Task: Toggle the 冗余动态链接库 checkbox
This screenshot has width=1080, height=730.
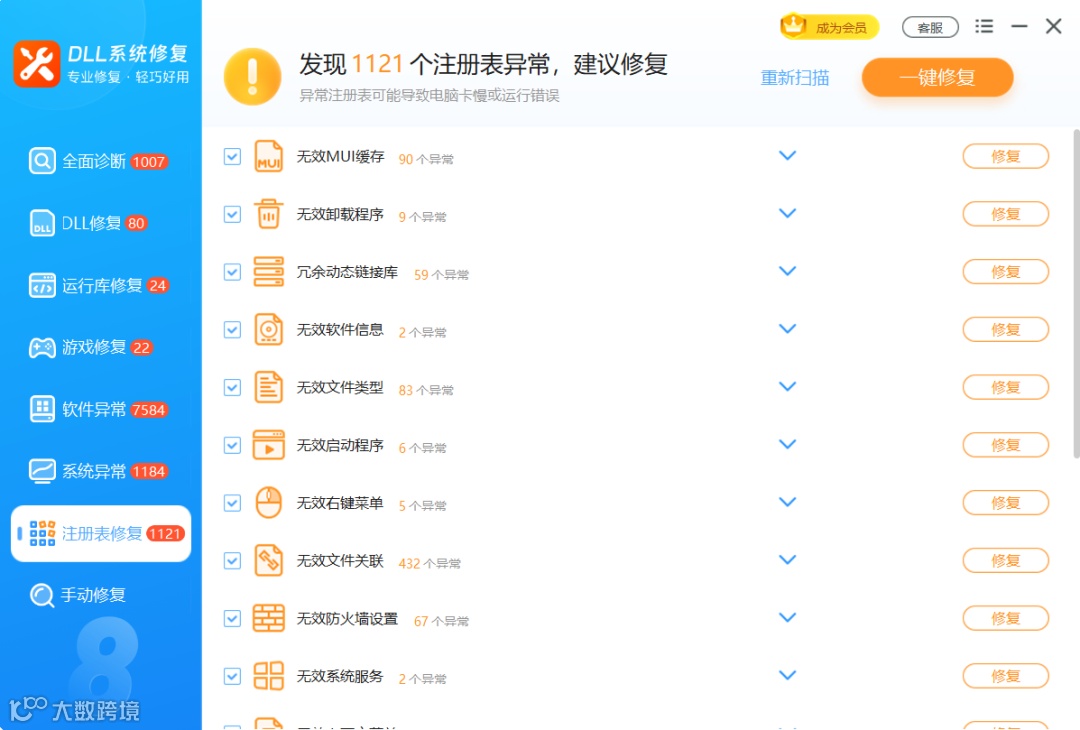Action: tap(232, 272)
